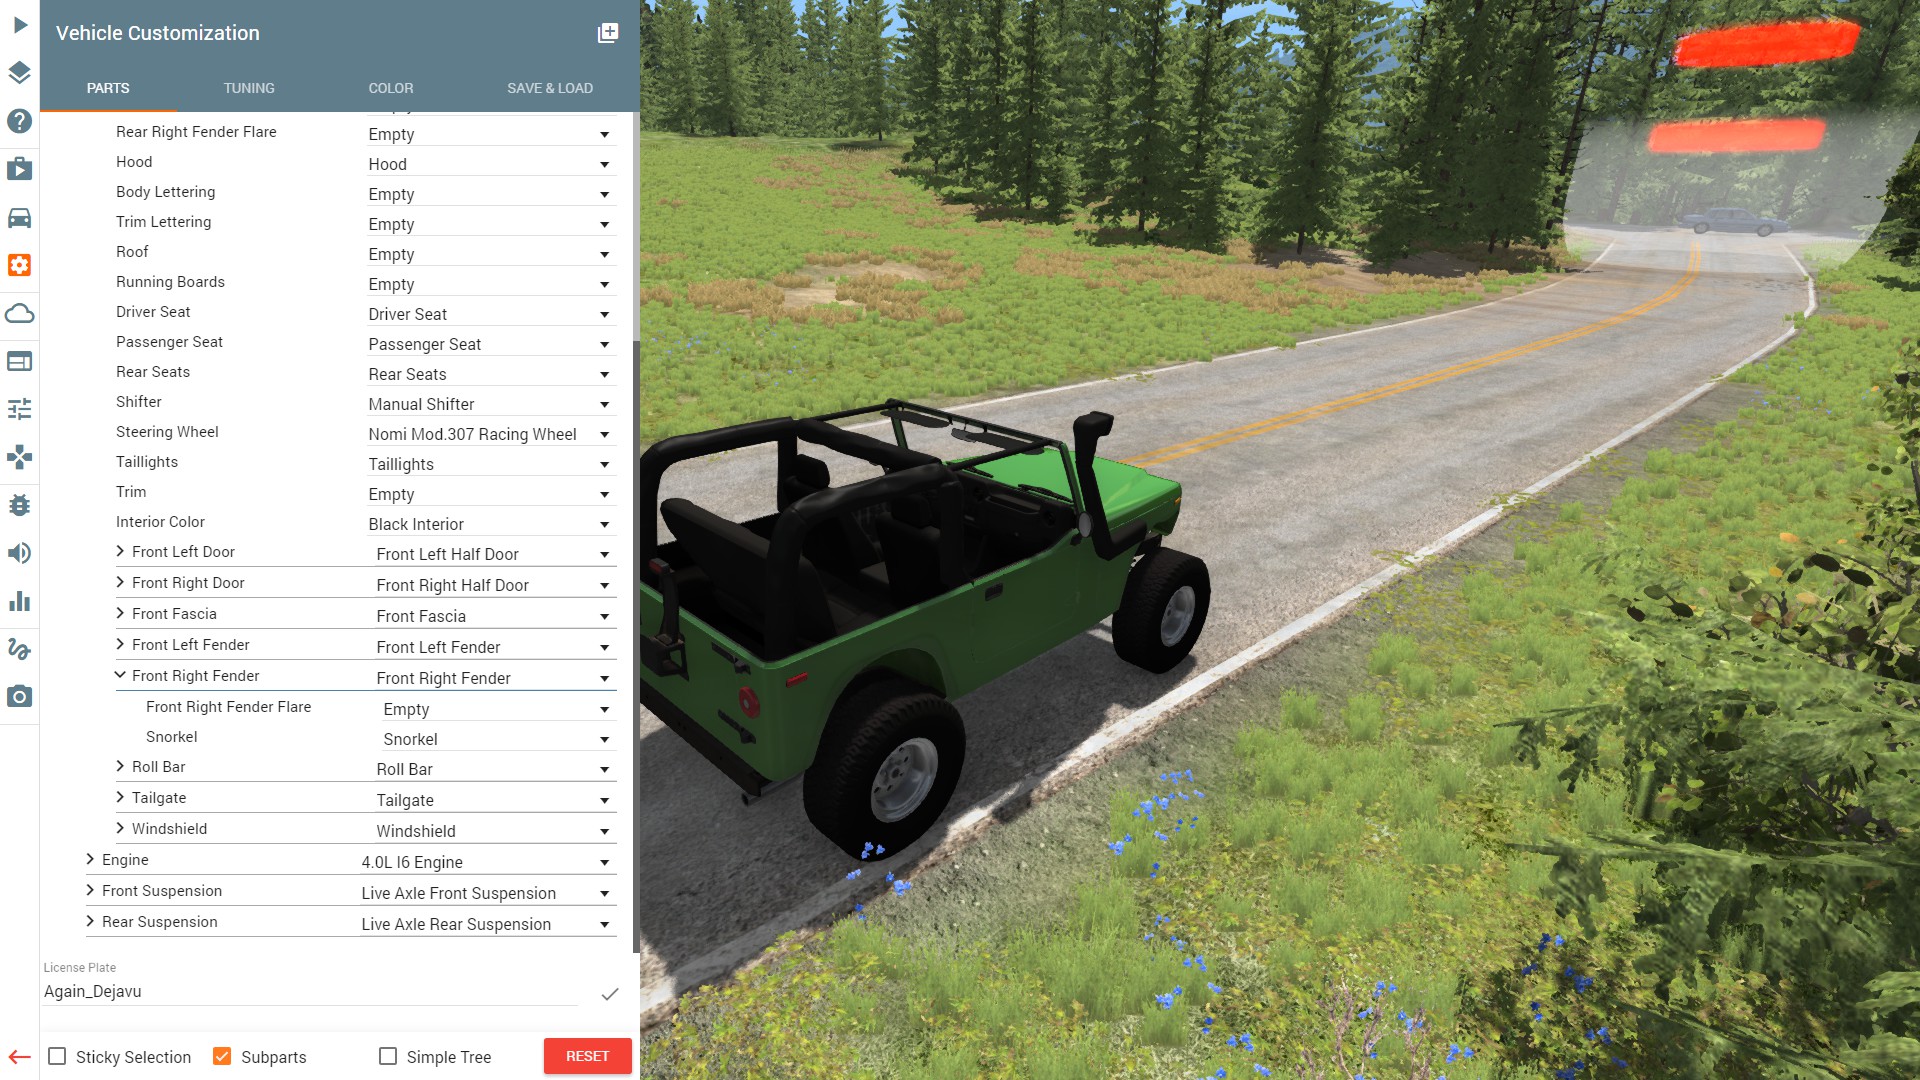Screen dimensions: 1920x1080
Task: Collapse the Front Right Fender tree item
Action: point(120,676)
